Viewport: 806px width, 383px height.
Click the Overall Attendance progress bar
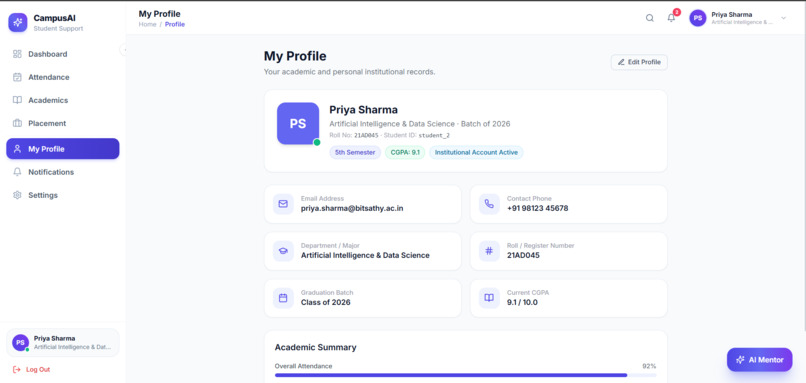pyautogui.click(x=465, y=375)
